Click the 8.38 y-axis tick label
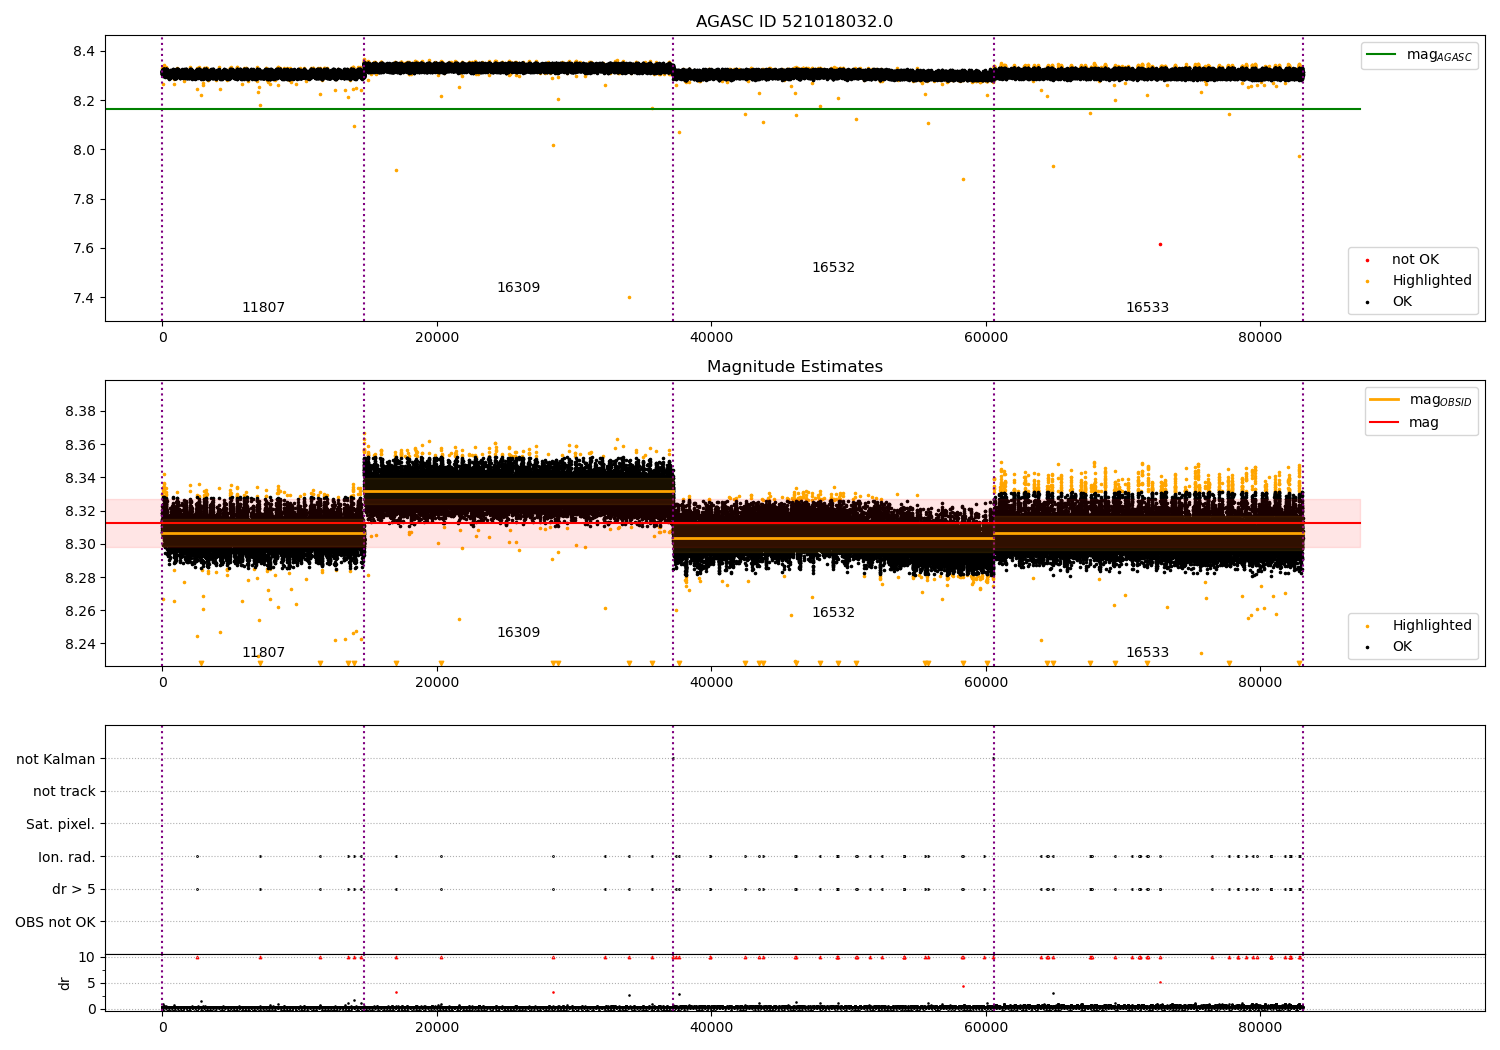This screenshot has height=1050, width=1500. (80, 412)
